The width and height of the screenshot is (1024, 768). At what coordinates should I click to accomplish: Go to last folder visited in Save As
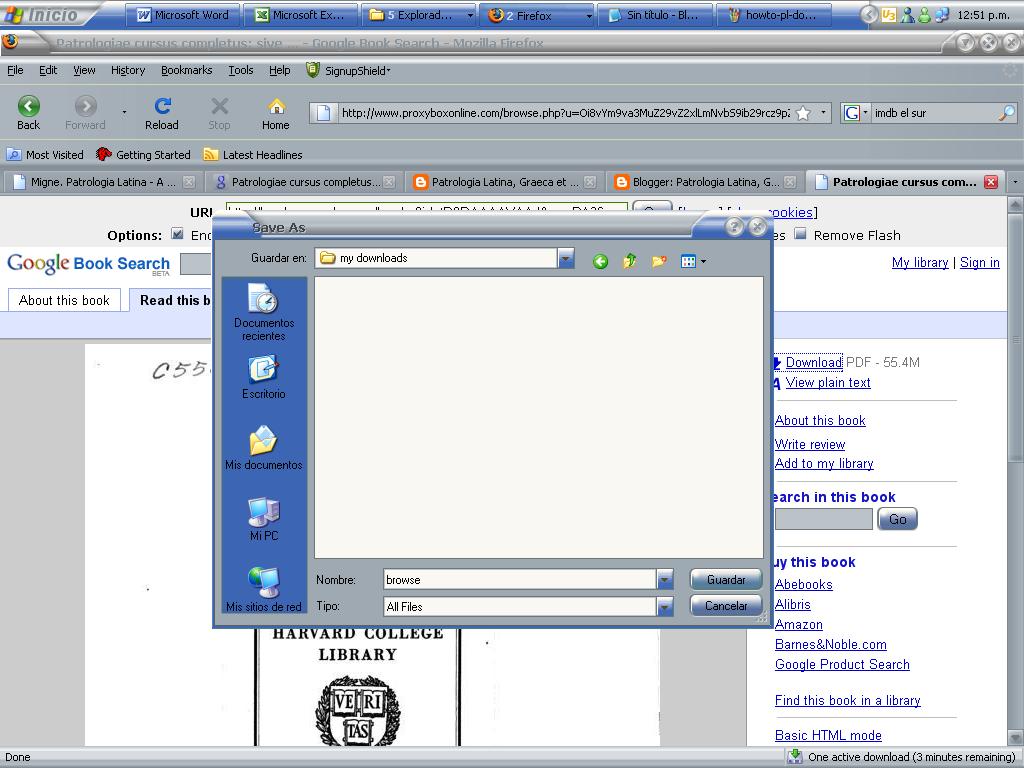point(600,261)
